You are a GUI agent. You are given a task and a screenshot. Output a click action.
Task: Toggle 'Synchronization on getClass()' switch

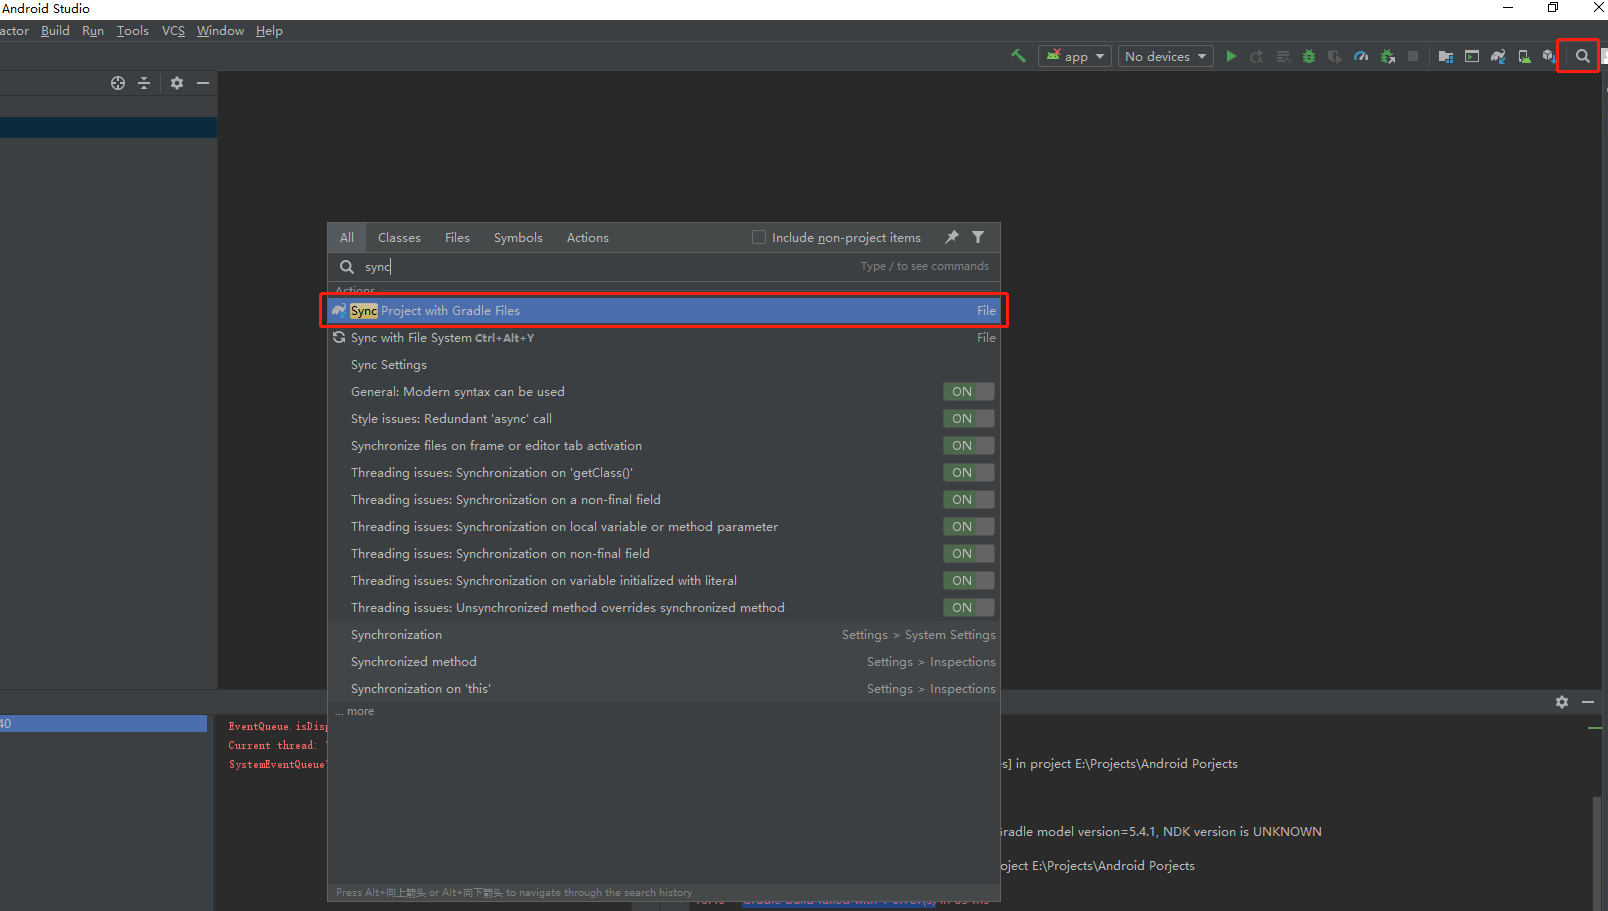[x=968, y=473]
